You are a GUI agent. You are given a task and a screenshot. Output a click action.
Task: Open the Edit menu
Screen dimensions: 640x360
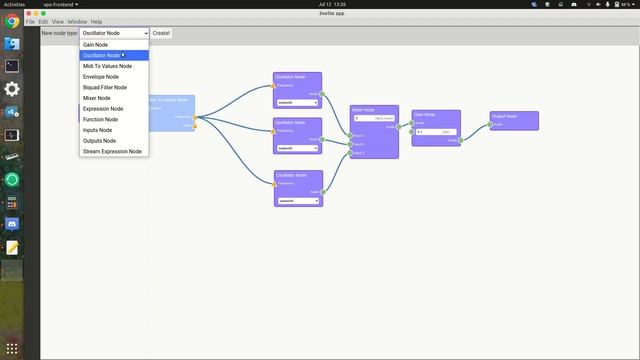pos(43,22)
